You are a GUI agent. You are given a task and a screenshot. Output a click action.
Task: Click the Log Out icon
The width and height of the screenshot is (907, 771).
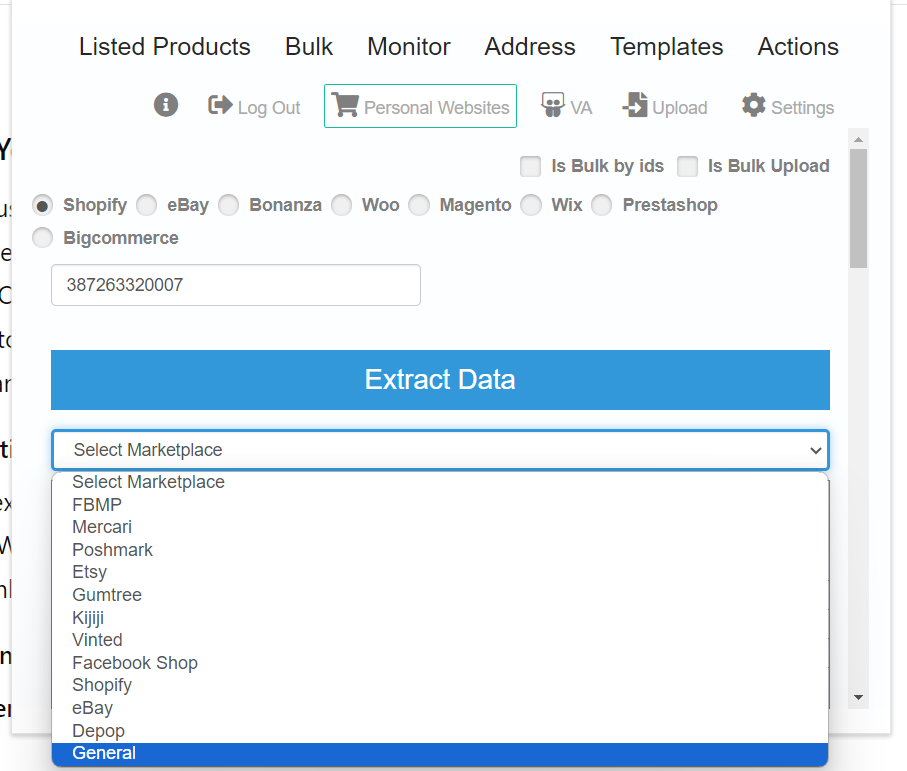[x=220, y=105]
